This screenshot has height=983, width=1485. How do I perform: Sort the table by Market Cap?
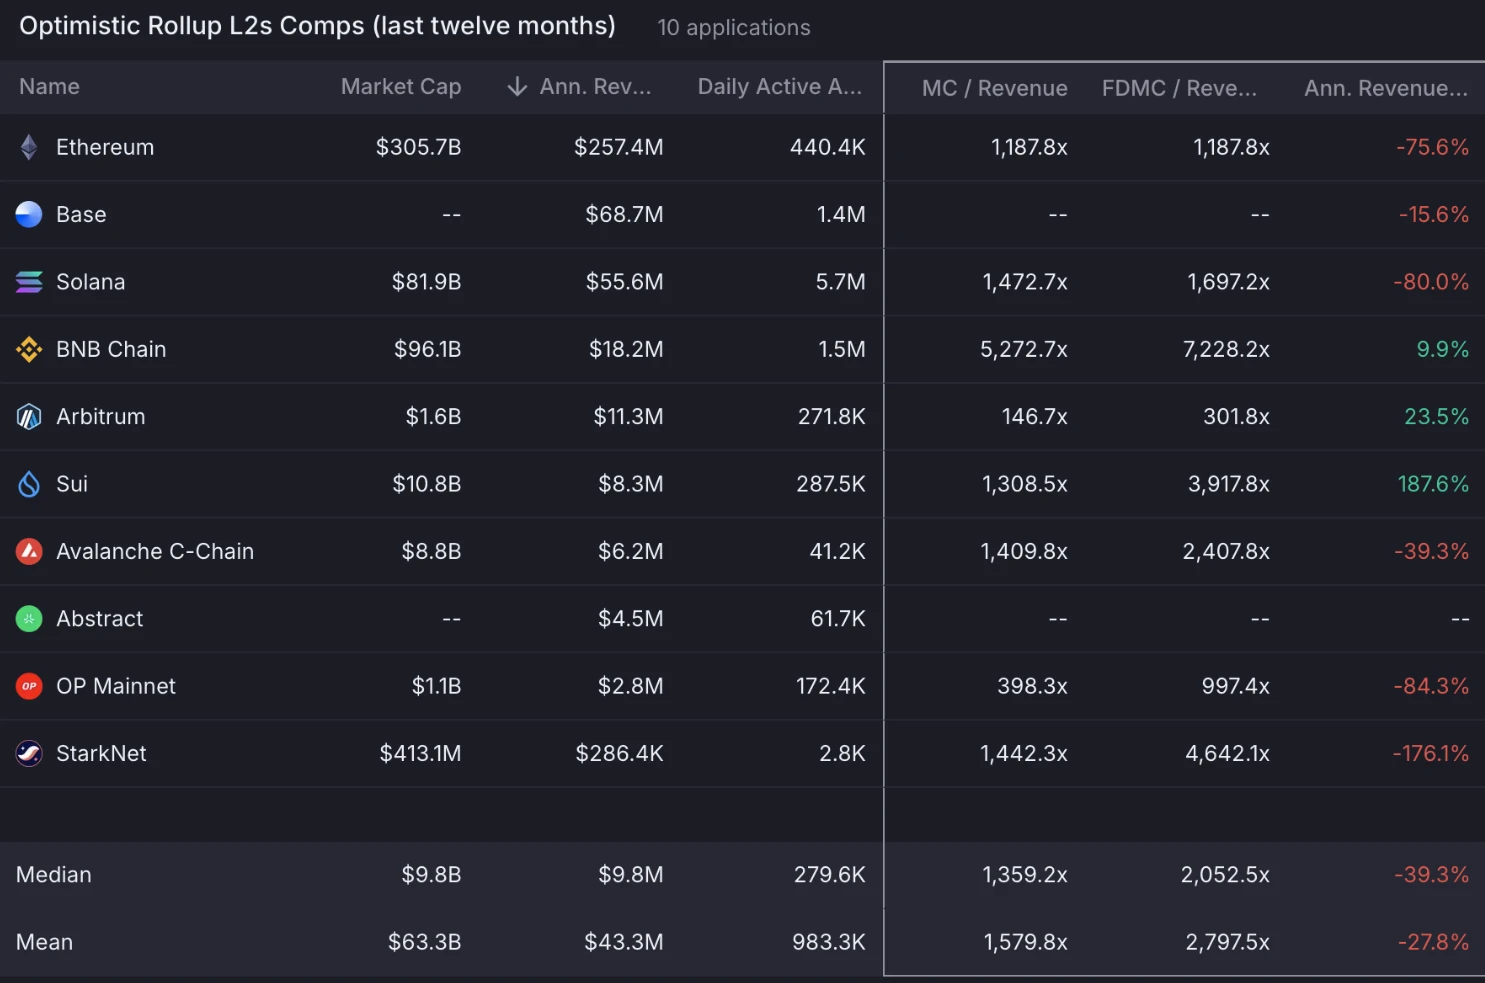pos(401,87)
